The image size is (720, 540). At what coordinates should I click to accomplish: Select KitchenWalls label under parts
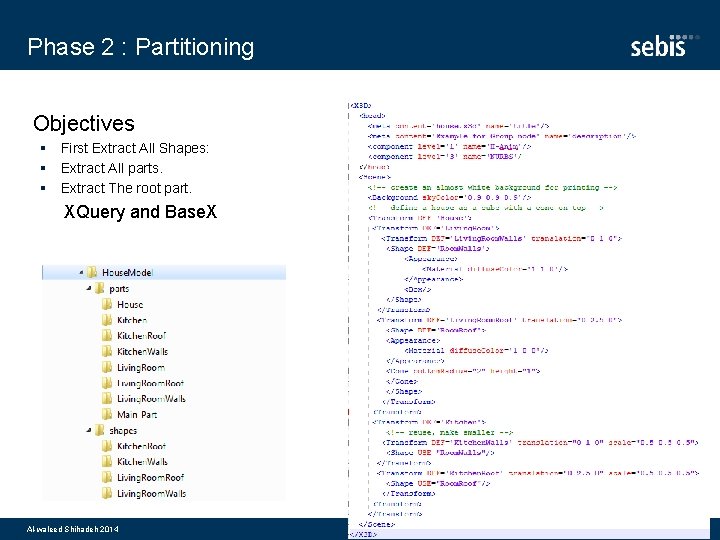click(142, 351)
